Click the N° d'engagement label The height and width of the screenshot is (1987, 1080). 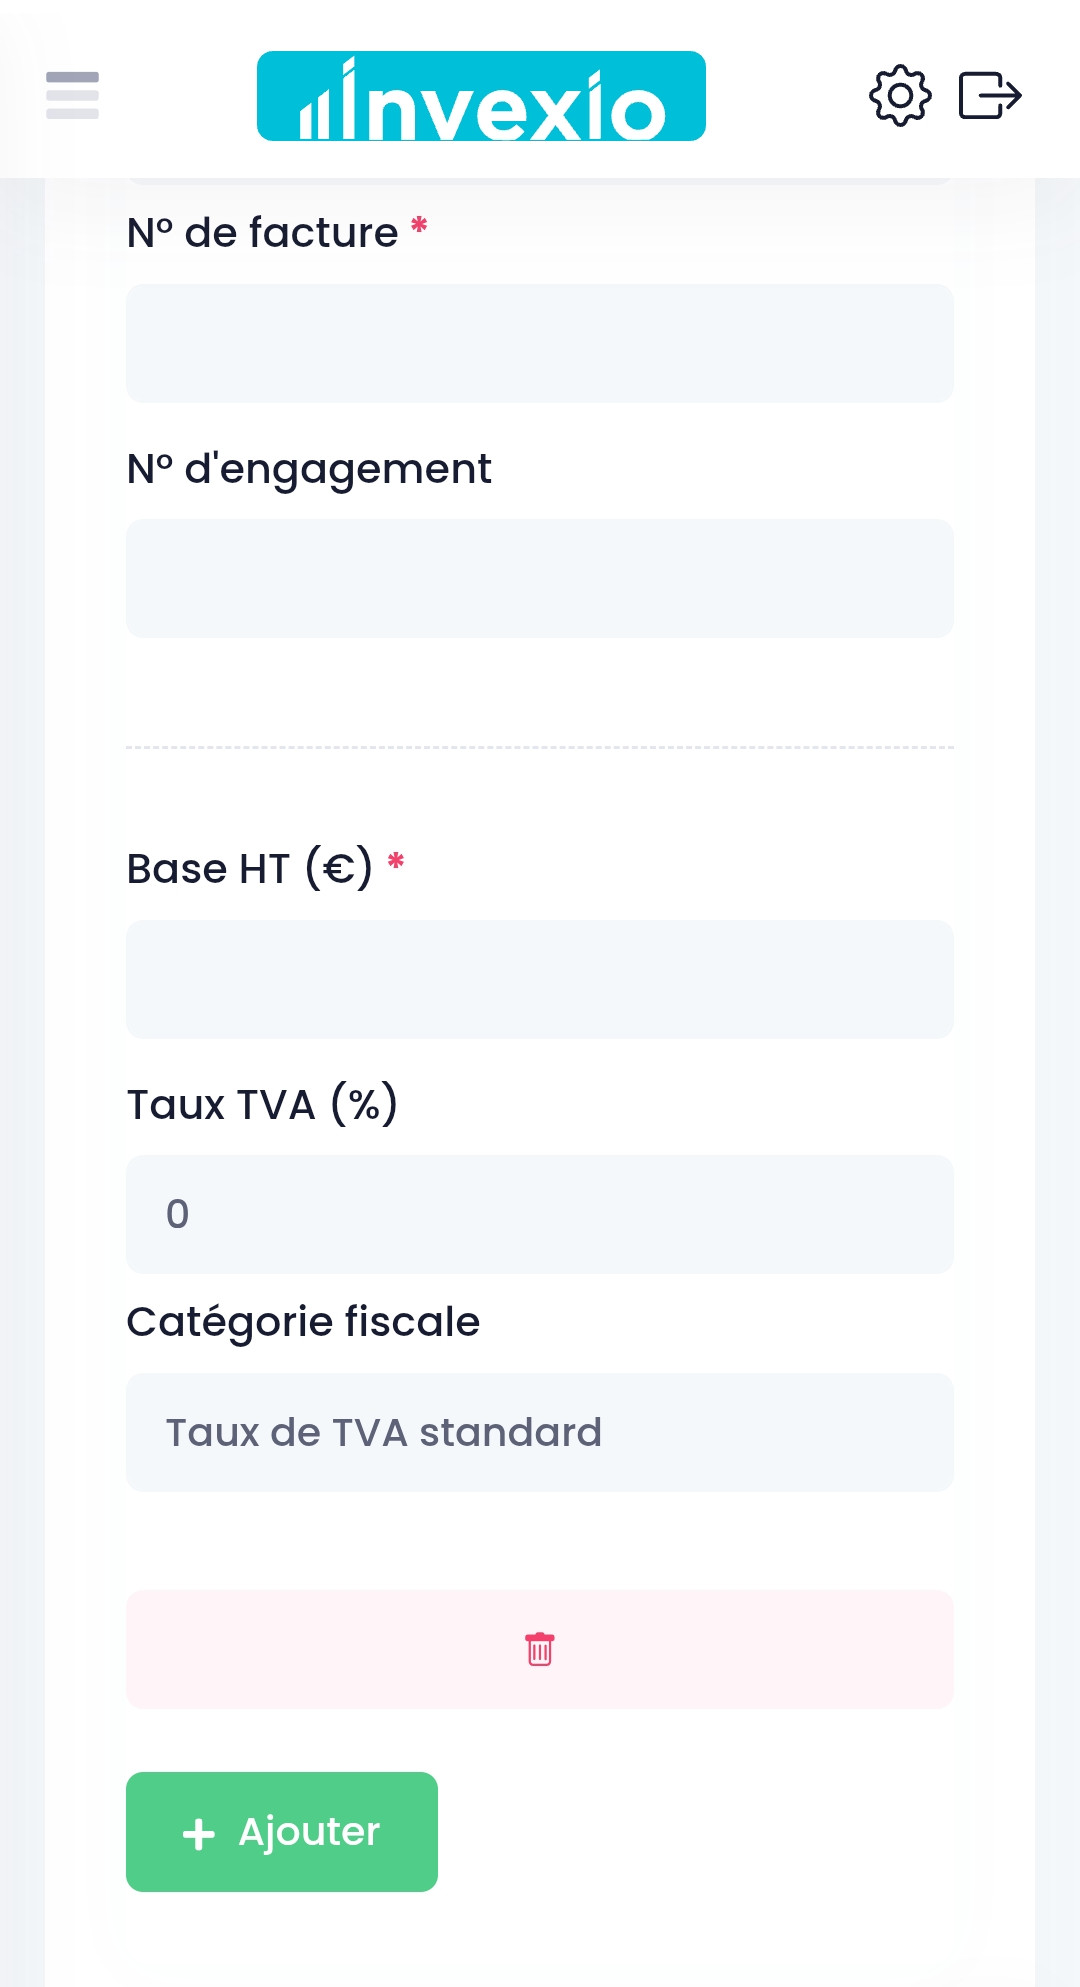click(x=308, y=467)
